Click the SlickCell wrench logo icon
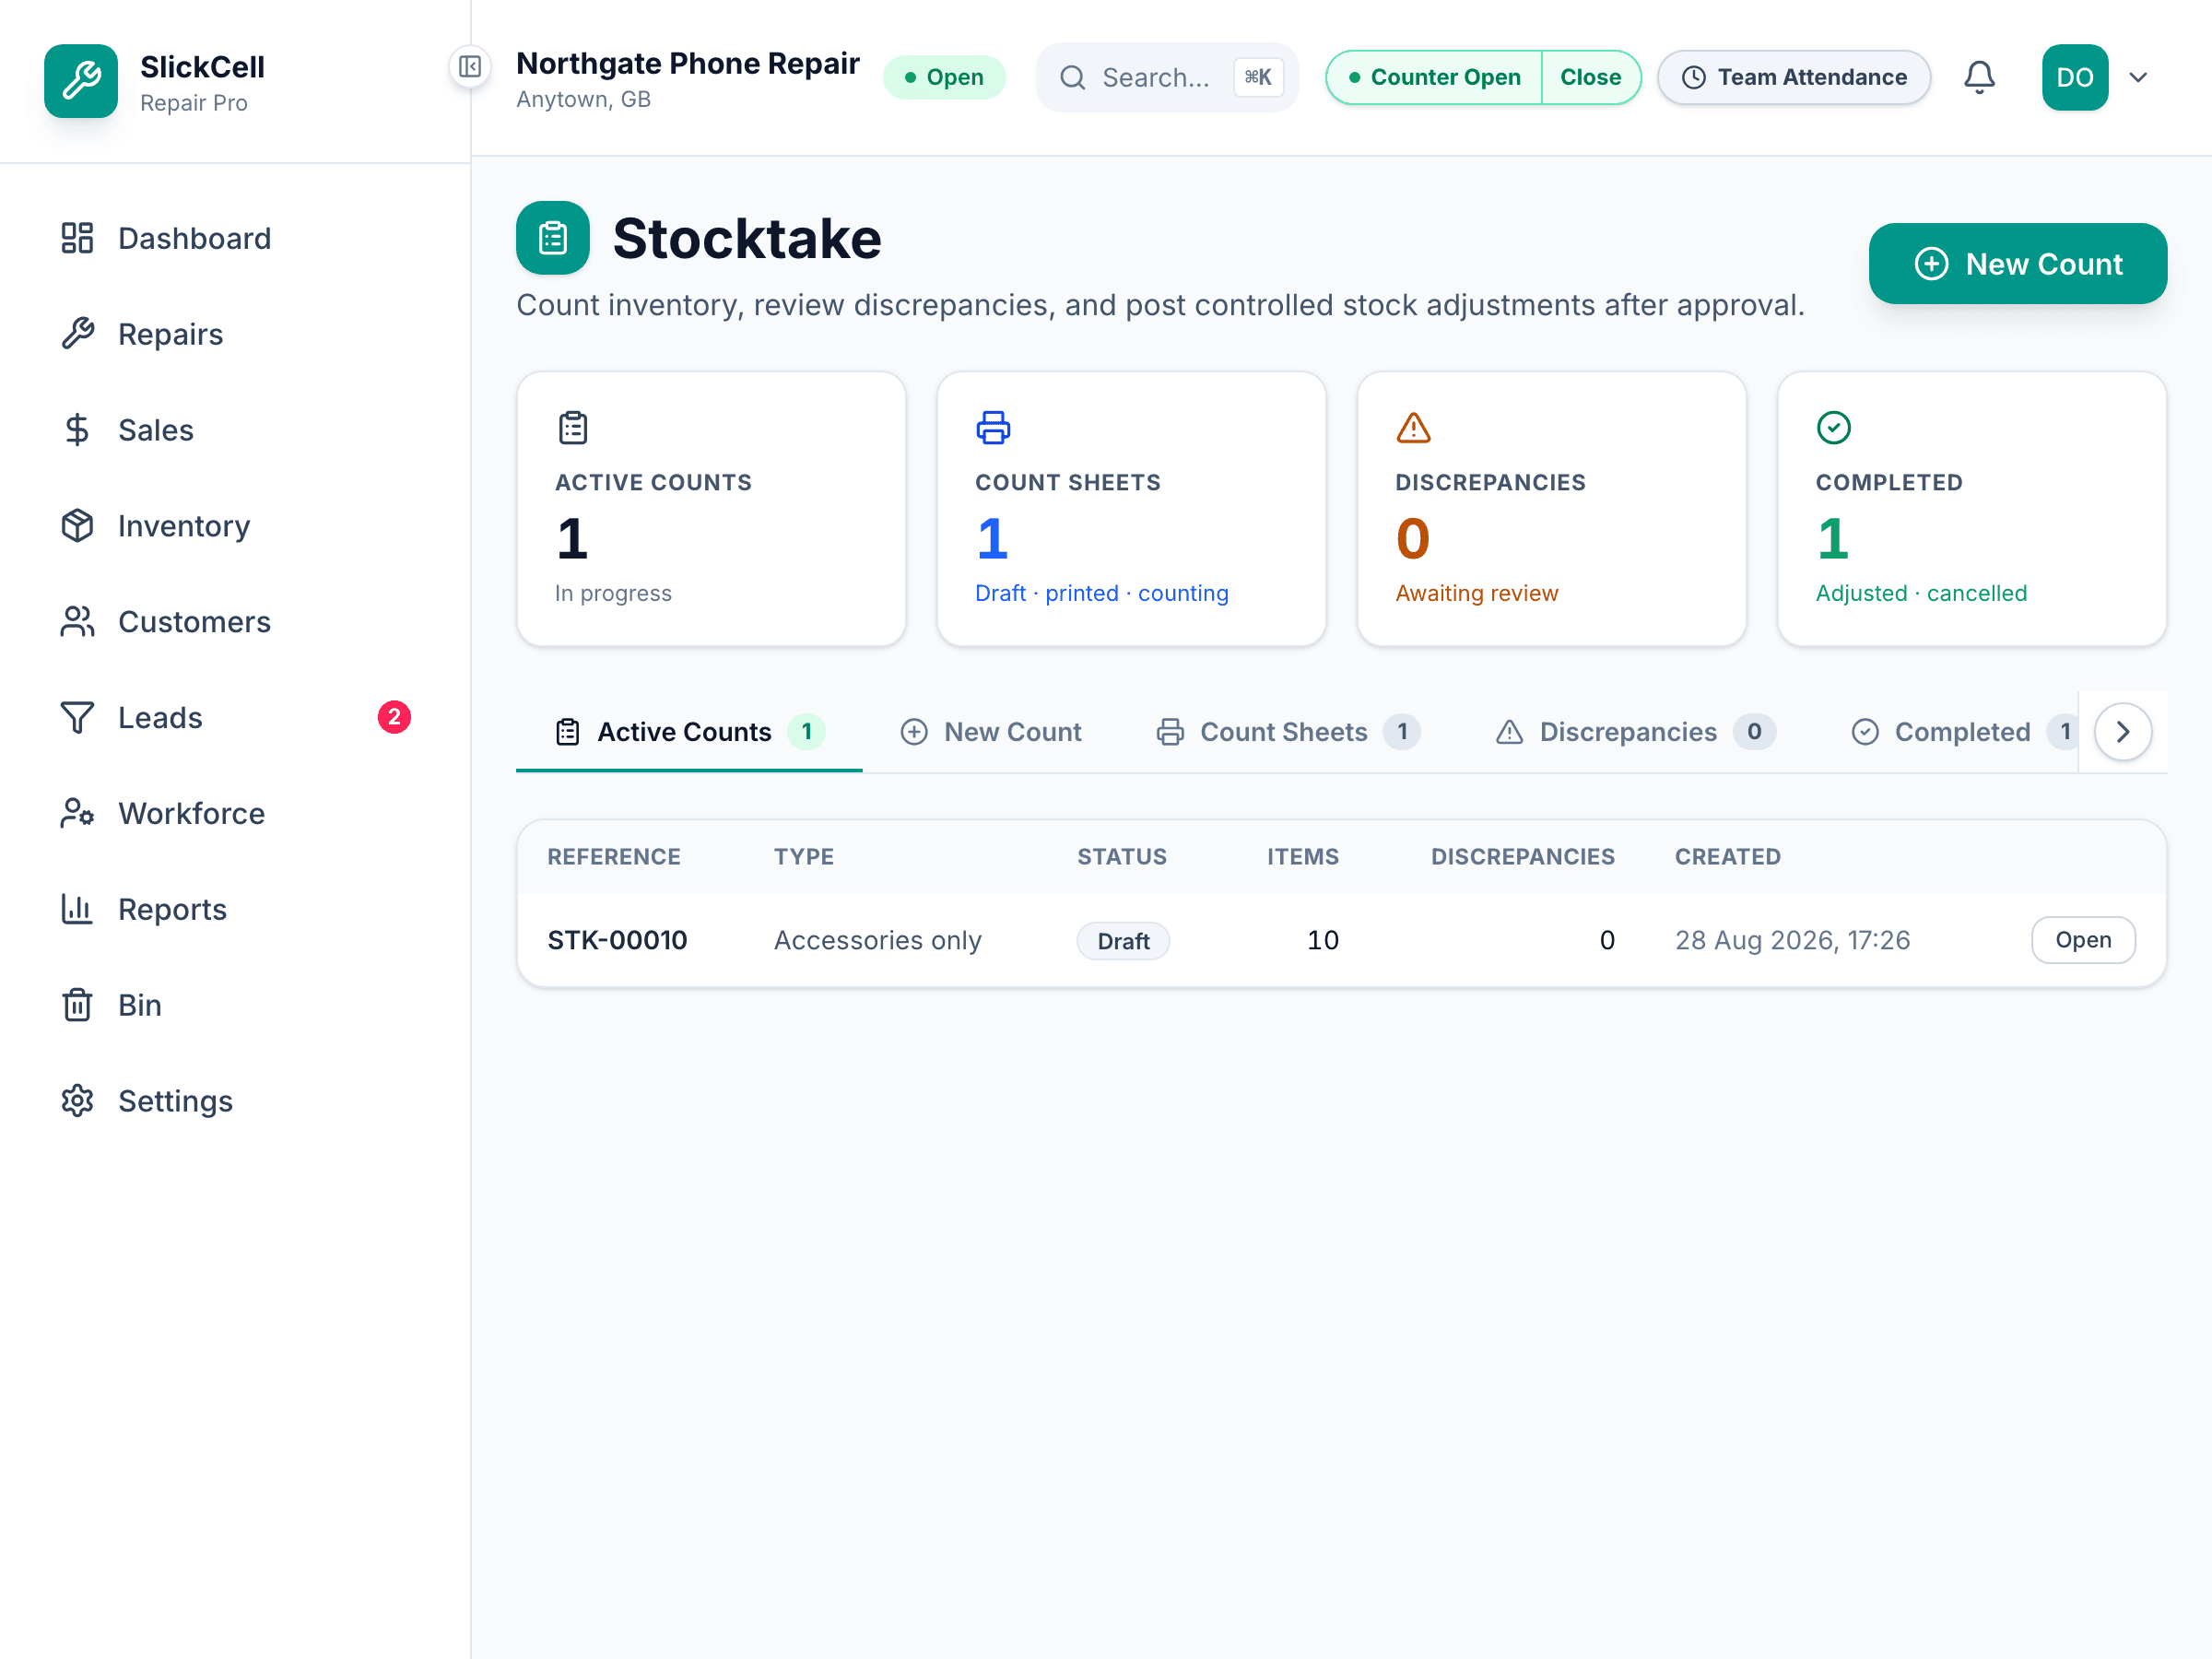This screenshot has width=2212, height=1659. pyautogui.click(x=81, y=81)
